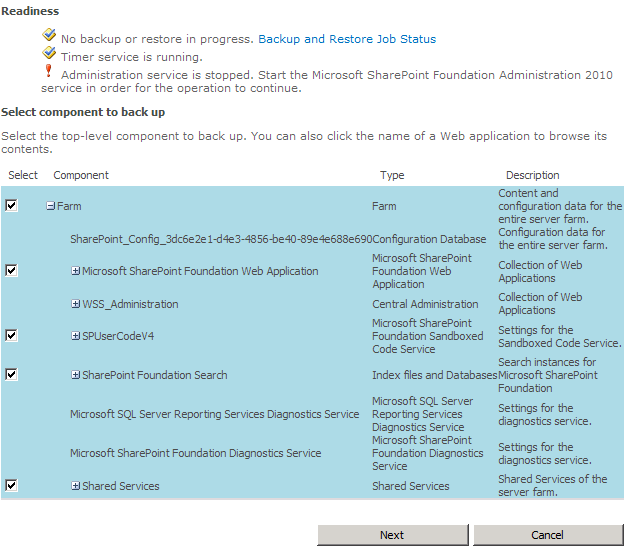Image resolution: width=628 pixels, height=547 pixels.
Task: Toggle Microsoft SharePoint Foundation Web Application checkbox
Action: tap(11, 270)
